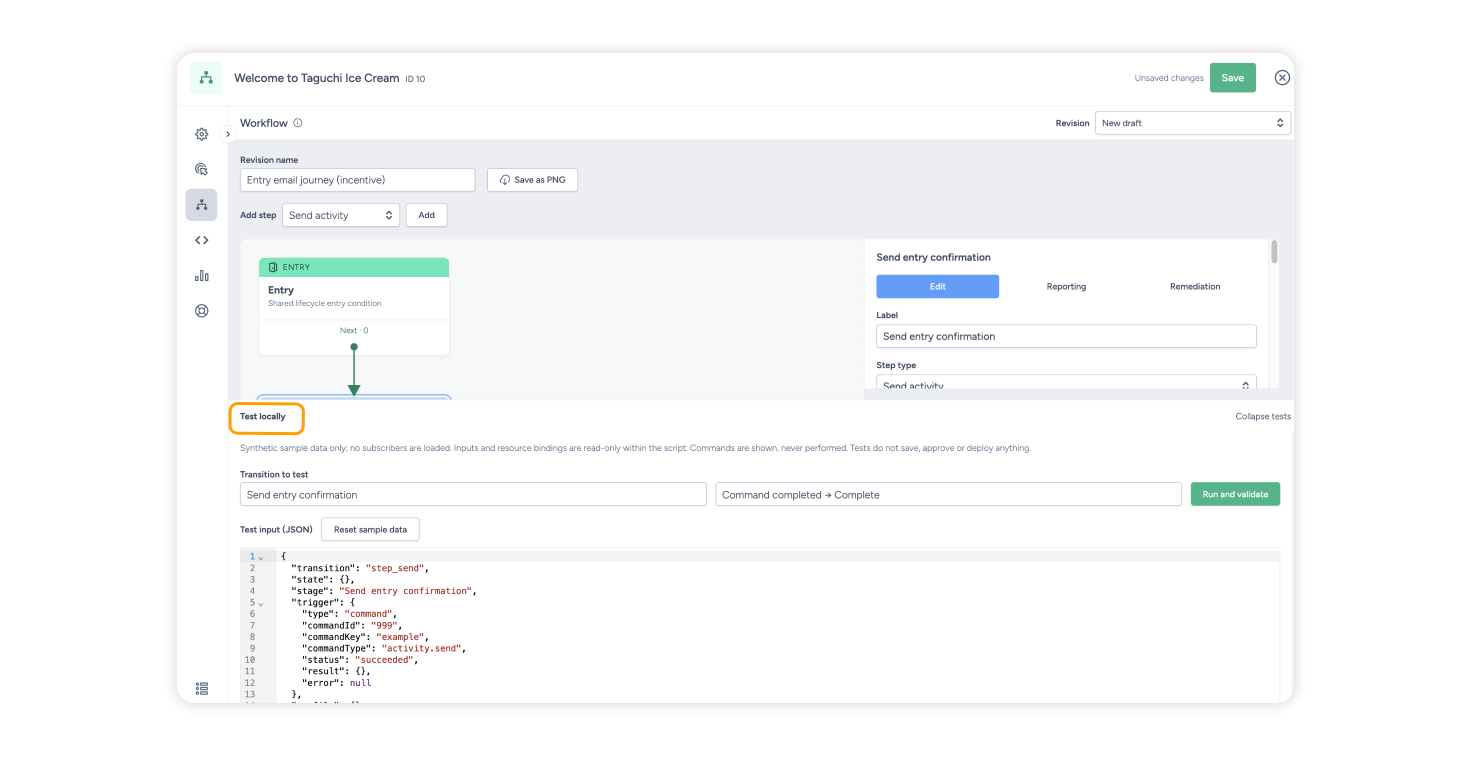Viewport: 1471px width, 771px height.
Task: Click the Label field with Send entry confirmation
Action: (1066, 336)
